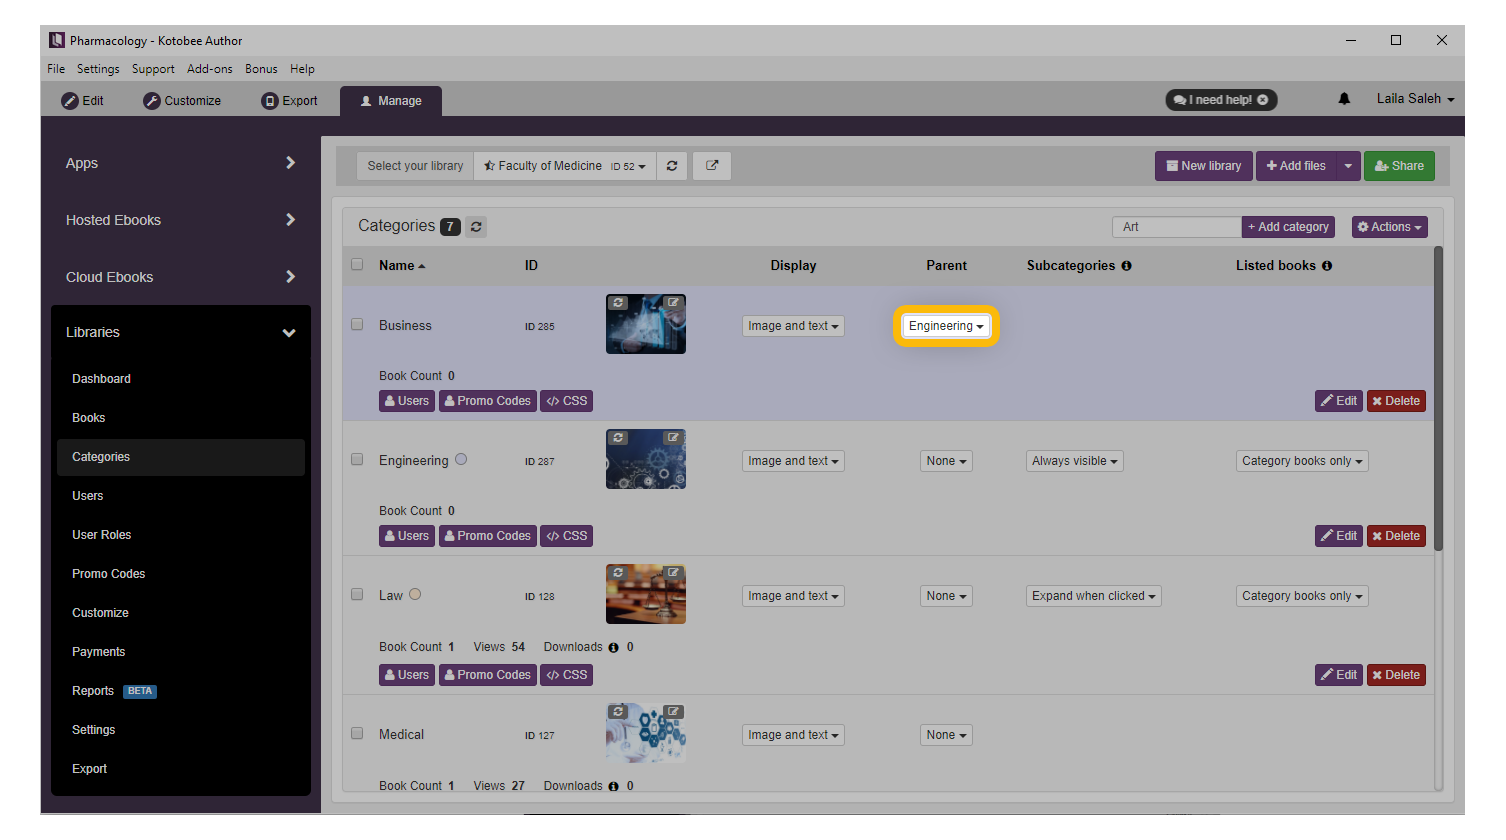
Task: Check the Engineering category checkbox
Action: [357, 460]
